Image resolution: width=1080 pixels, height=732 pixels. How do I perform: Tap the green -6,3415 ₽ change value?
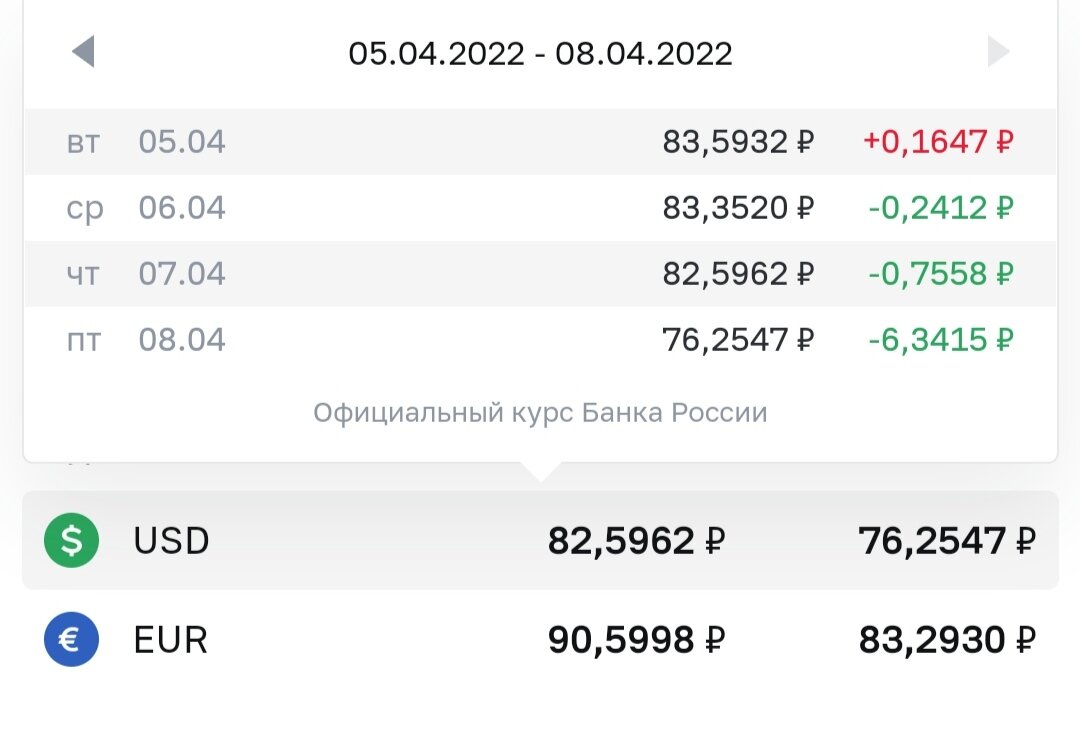(940, 340)
